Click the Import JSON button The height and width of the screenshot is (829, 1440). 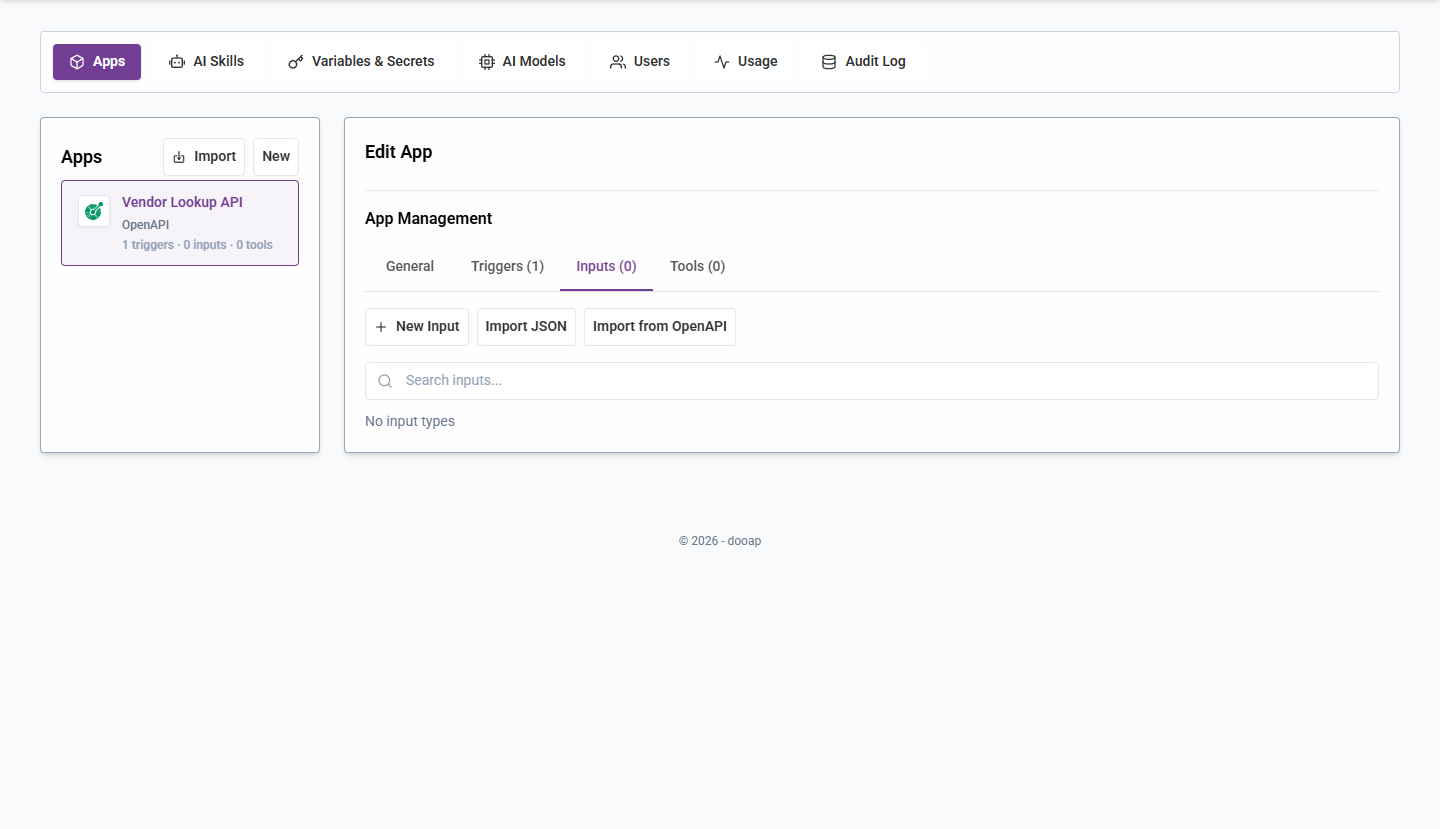click(x=526, y=327)
